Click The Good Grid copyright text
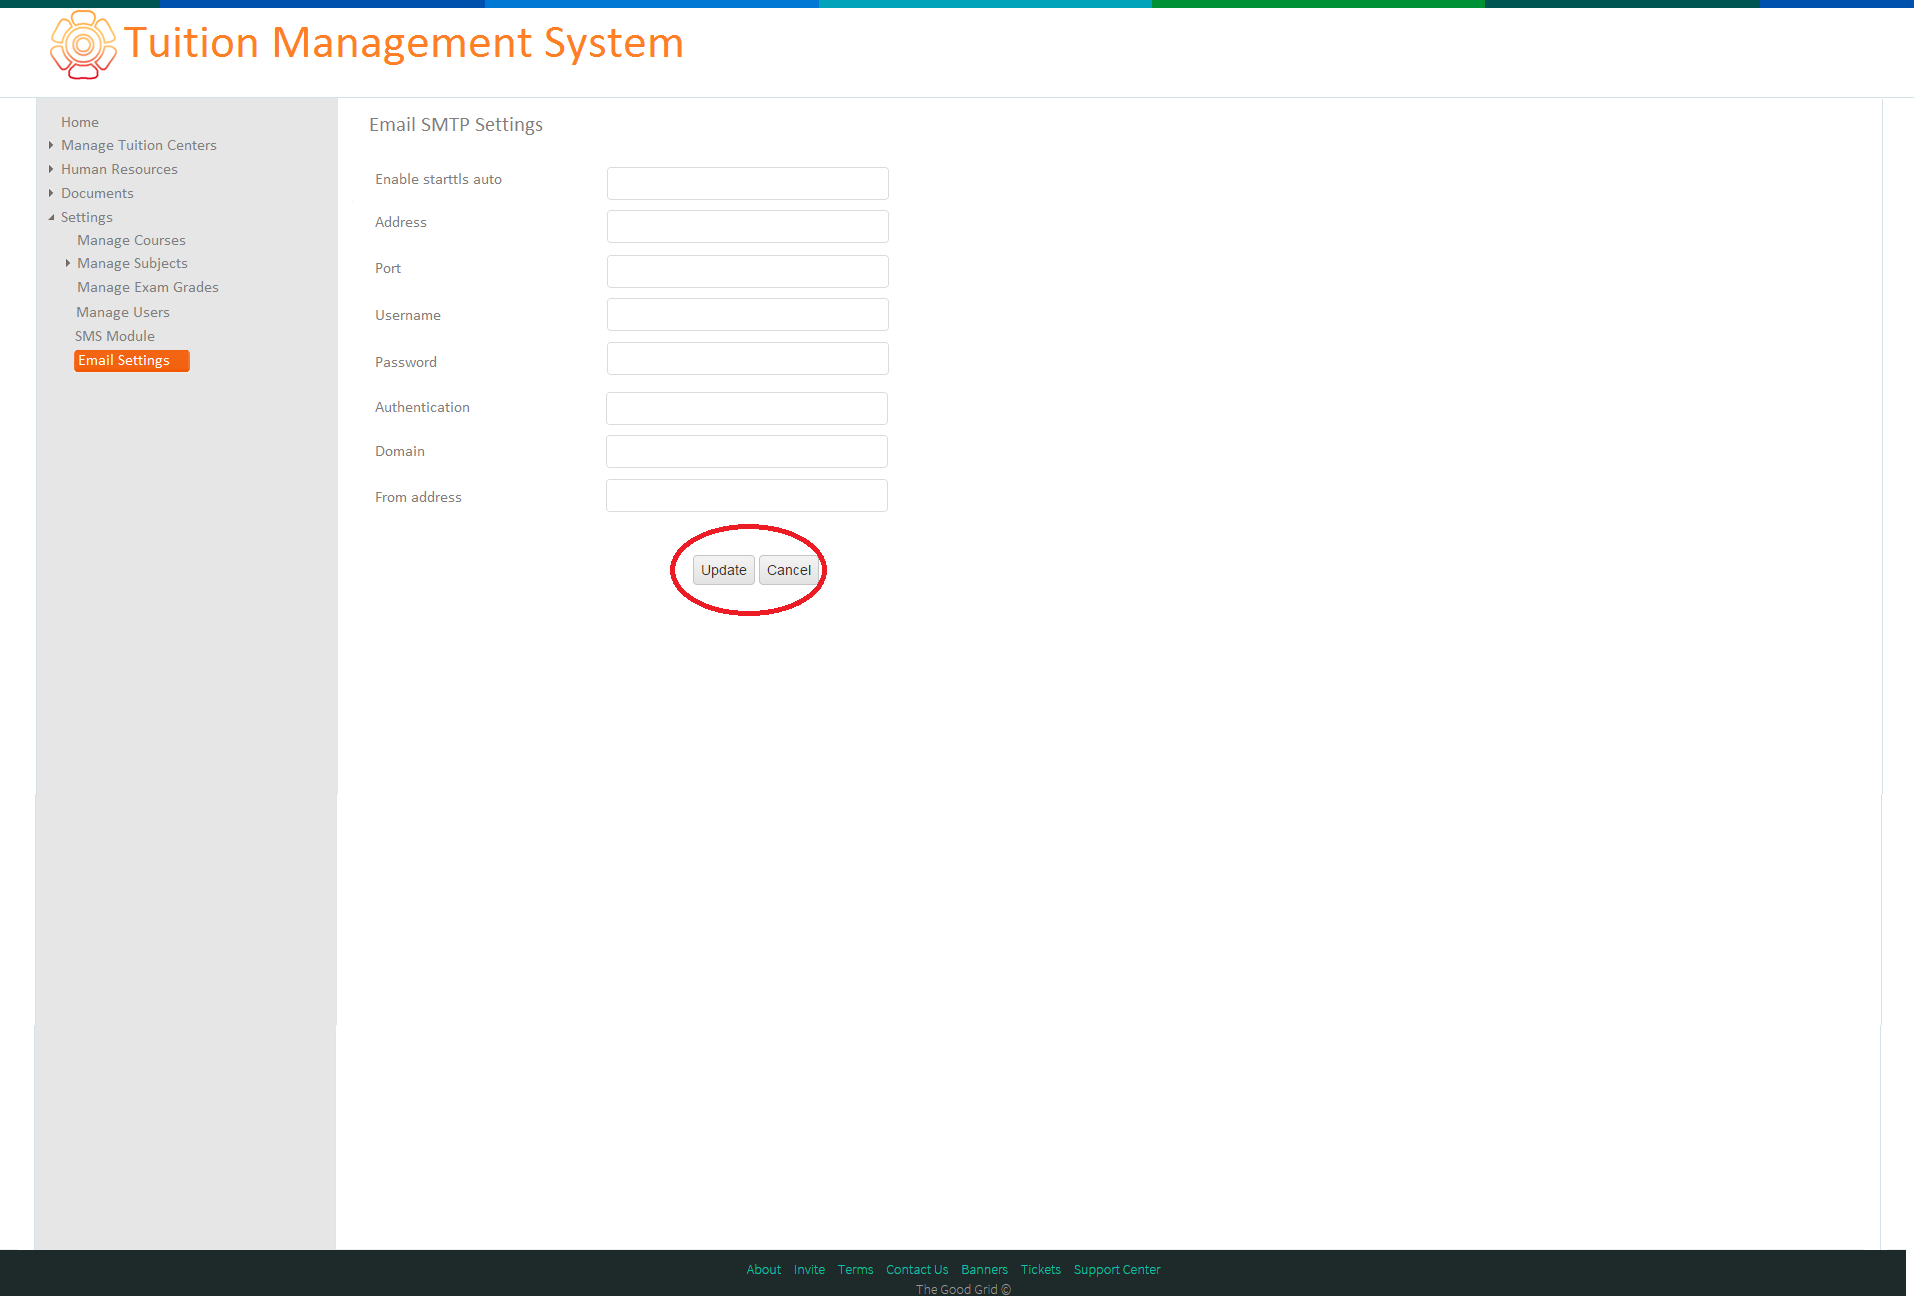Viewport: 1920px width, 1296px height. pyautogui.click(x=963, y=1289)
